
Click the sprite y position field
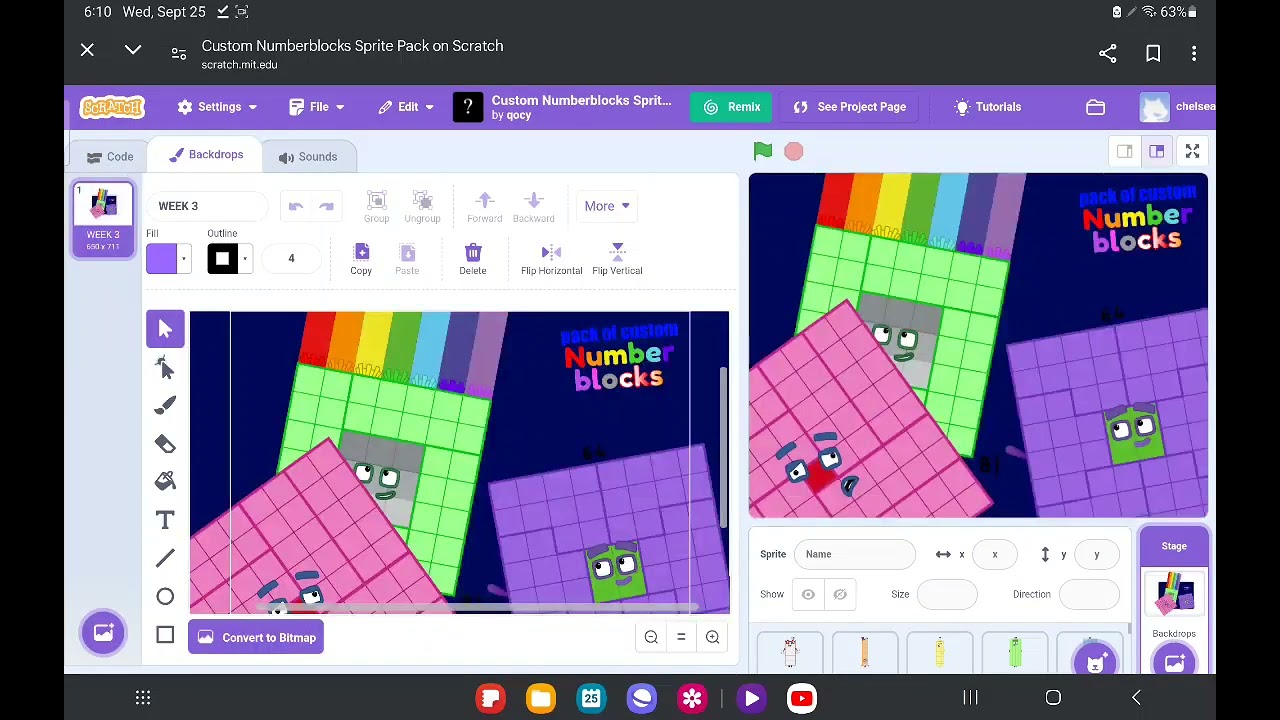1096,554
